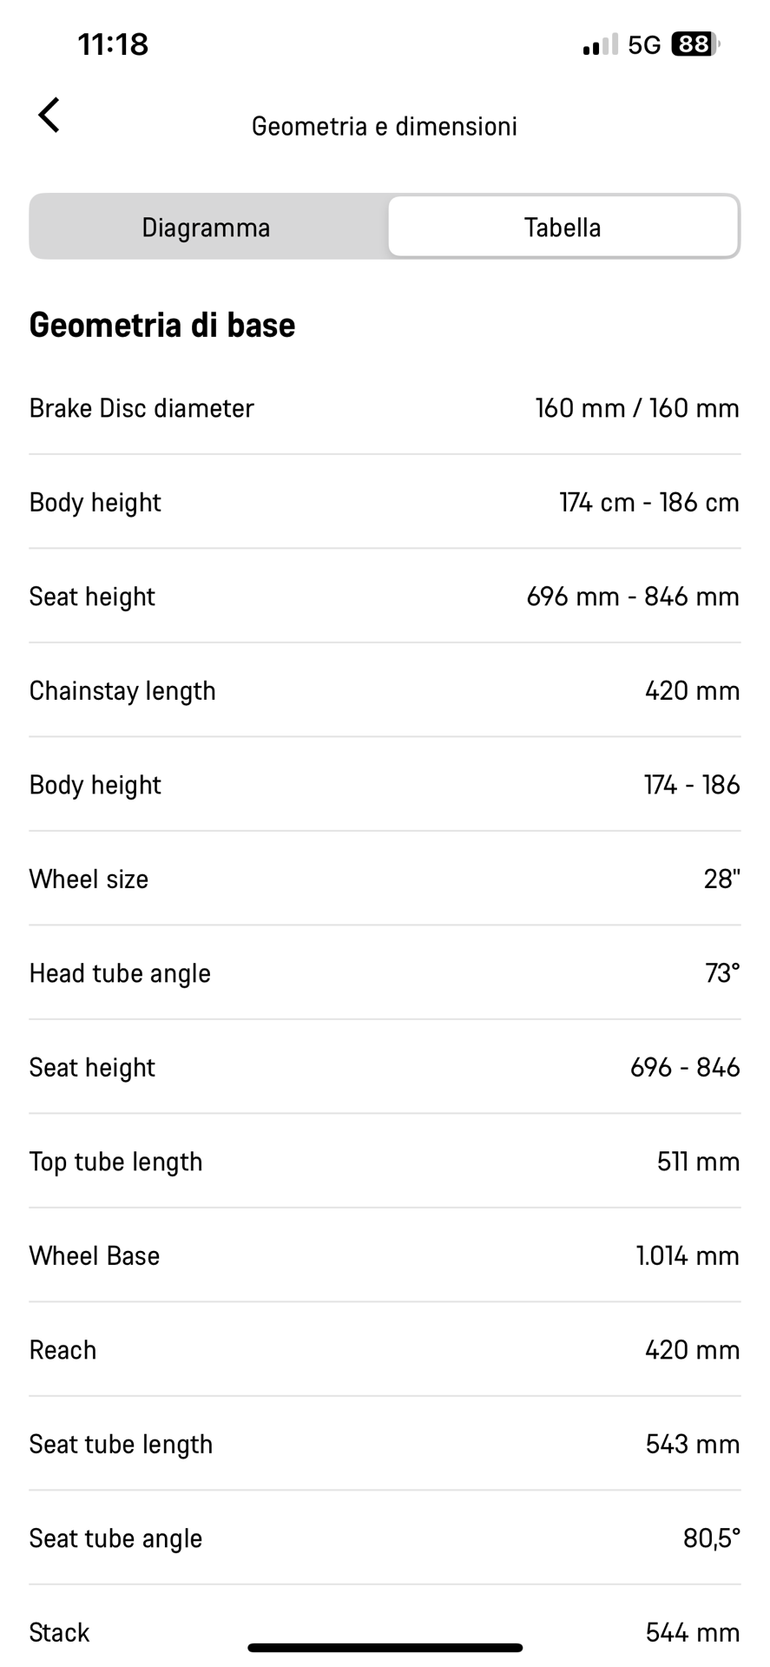Tap the battery indicator showing 88
This screenshot has width=770, height=1667.
[x=695, y=44]
